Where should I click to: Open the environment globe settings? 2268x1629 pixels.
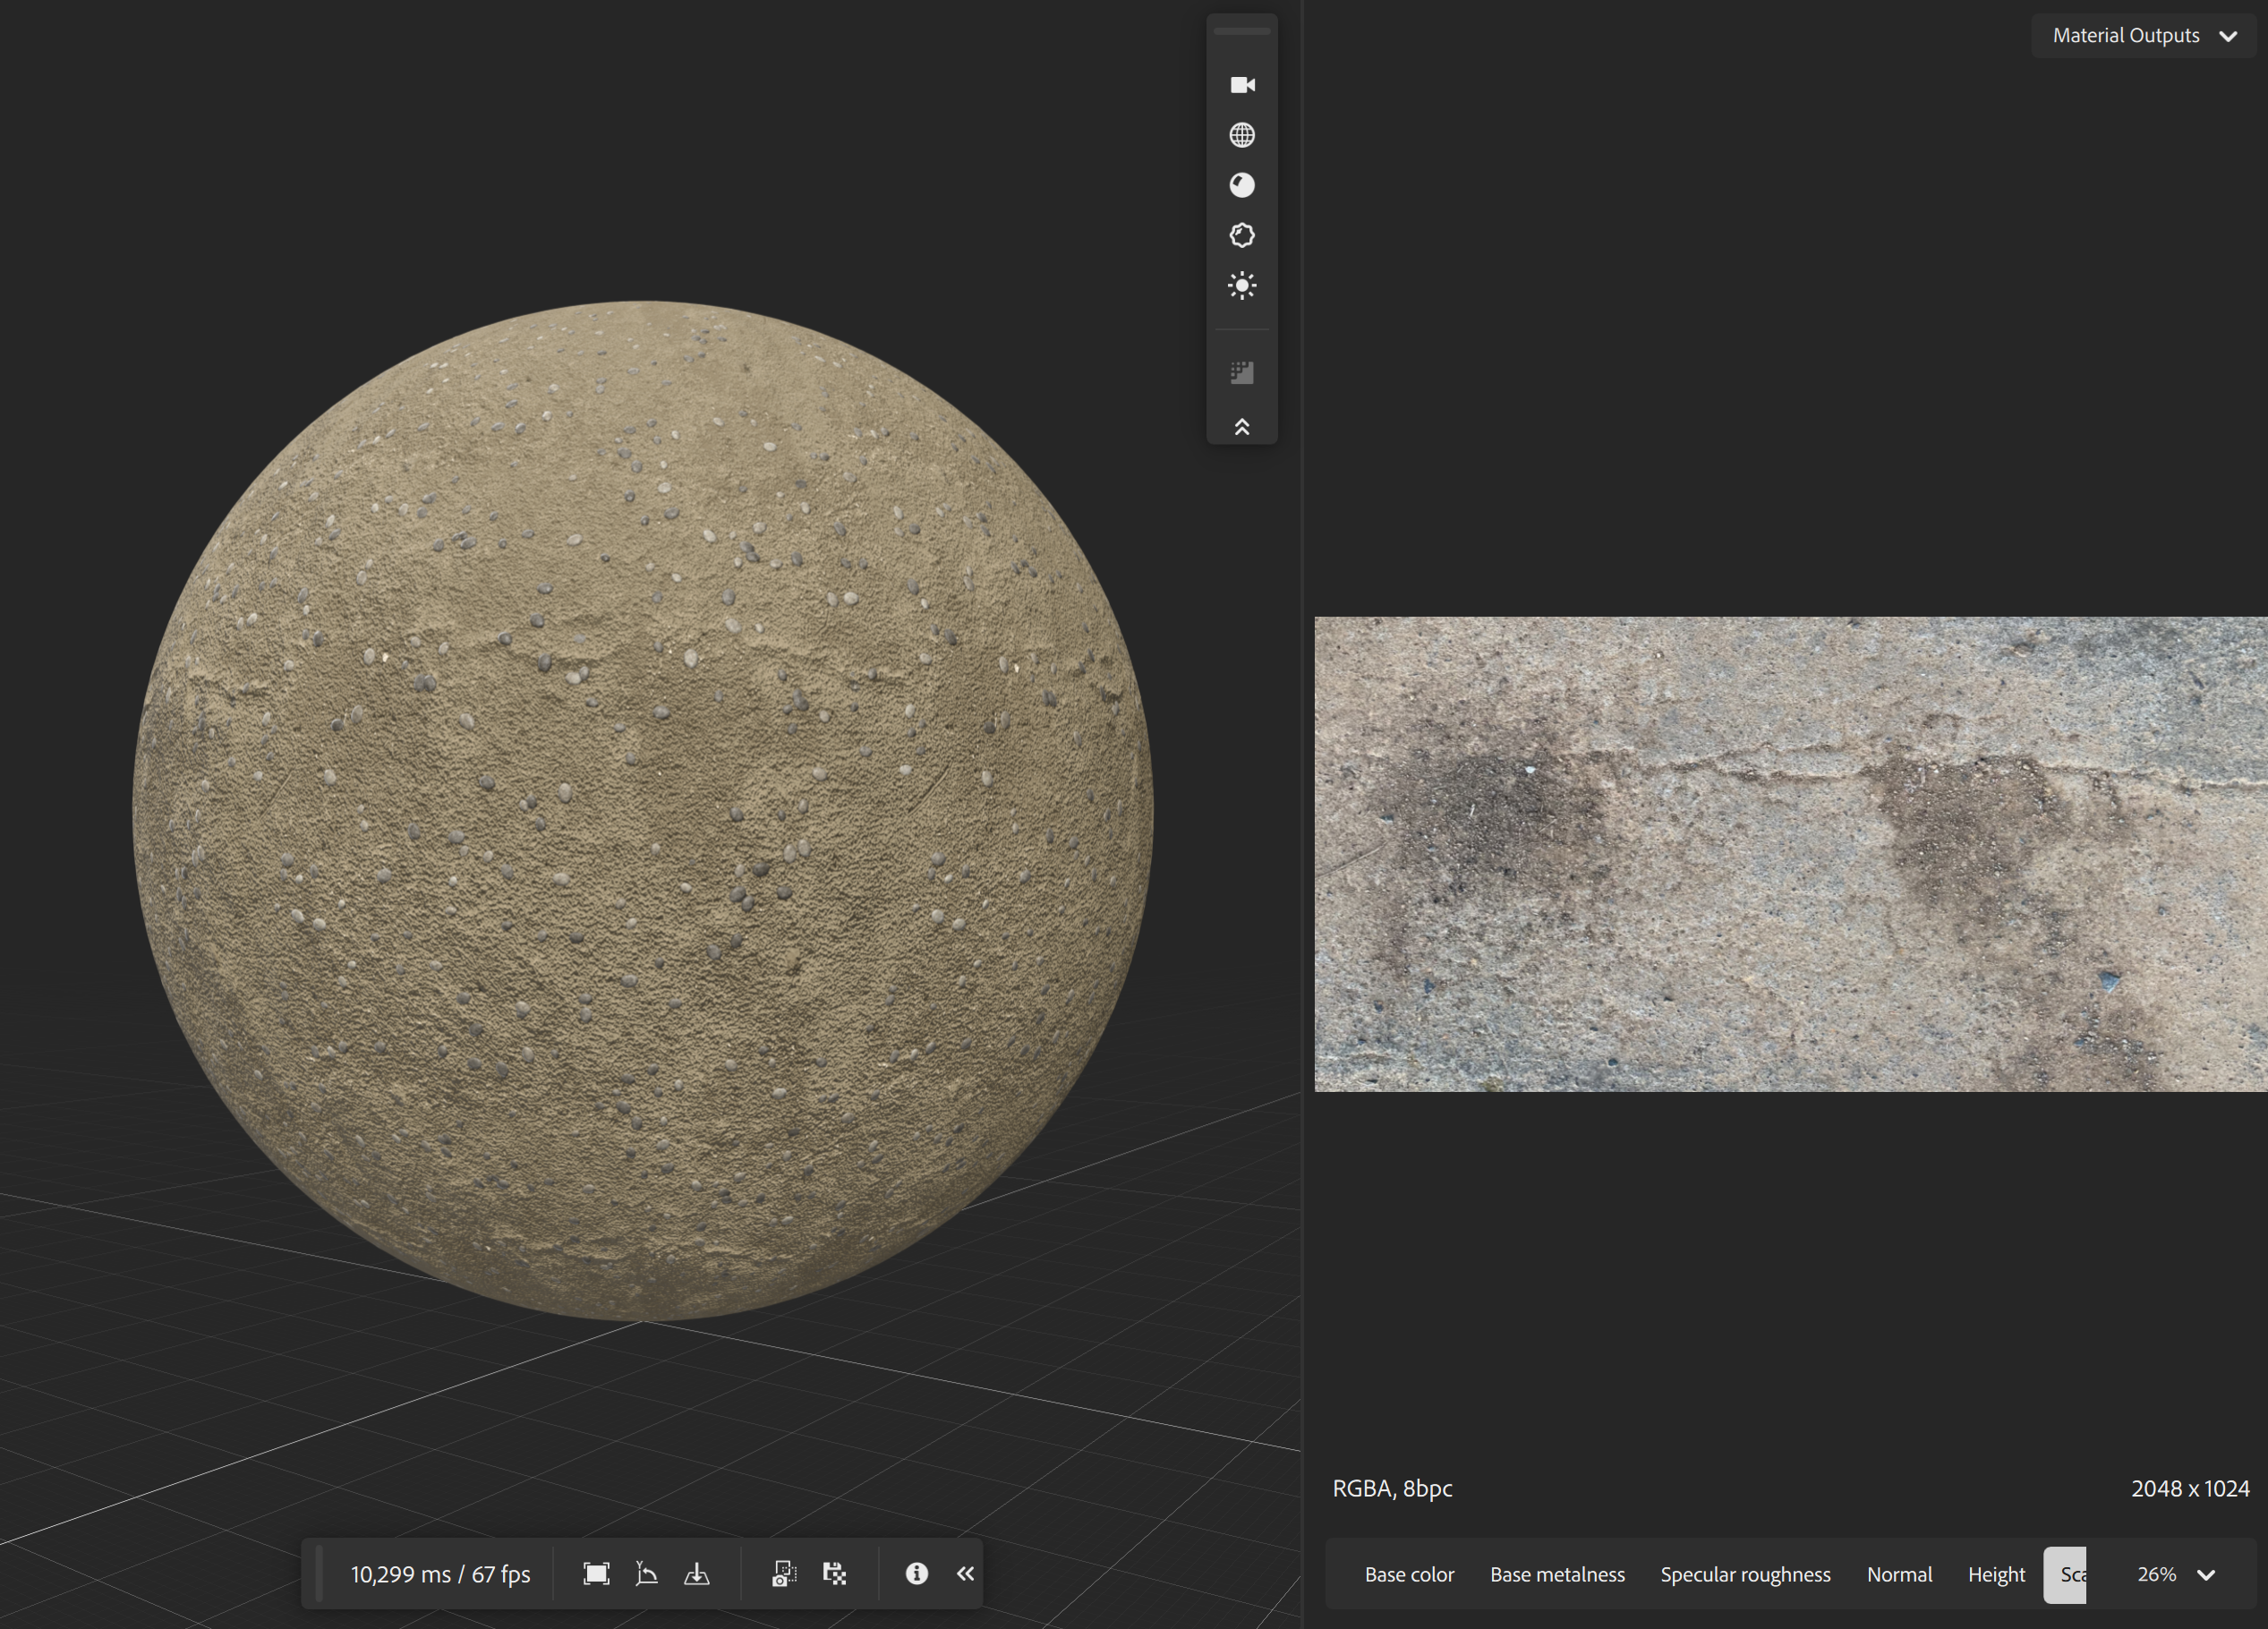point(1242,135)
